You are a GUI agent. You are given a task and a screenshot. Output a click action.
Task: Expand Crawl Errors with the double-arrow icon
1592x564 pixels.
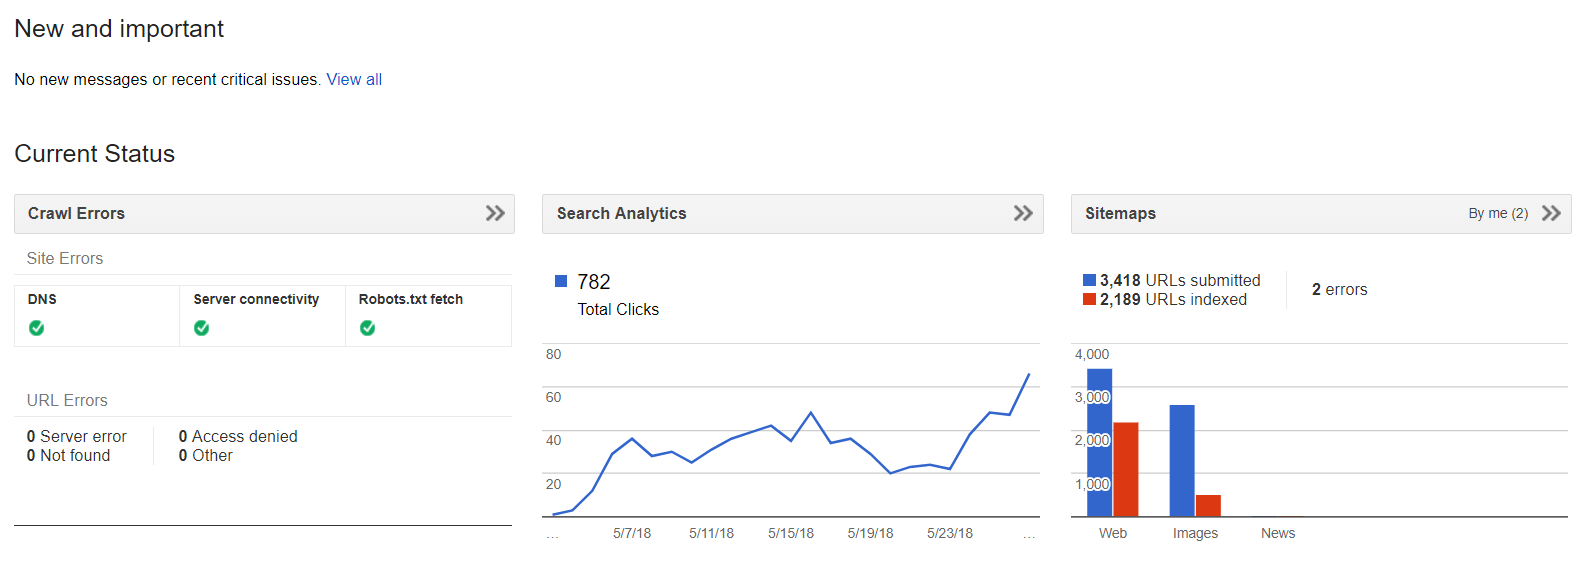click(x=495, y=213)
